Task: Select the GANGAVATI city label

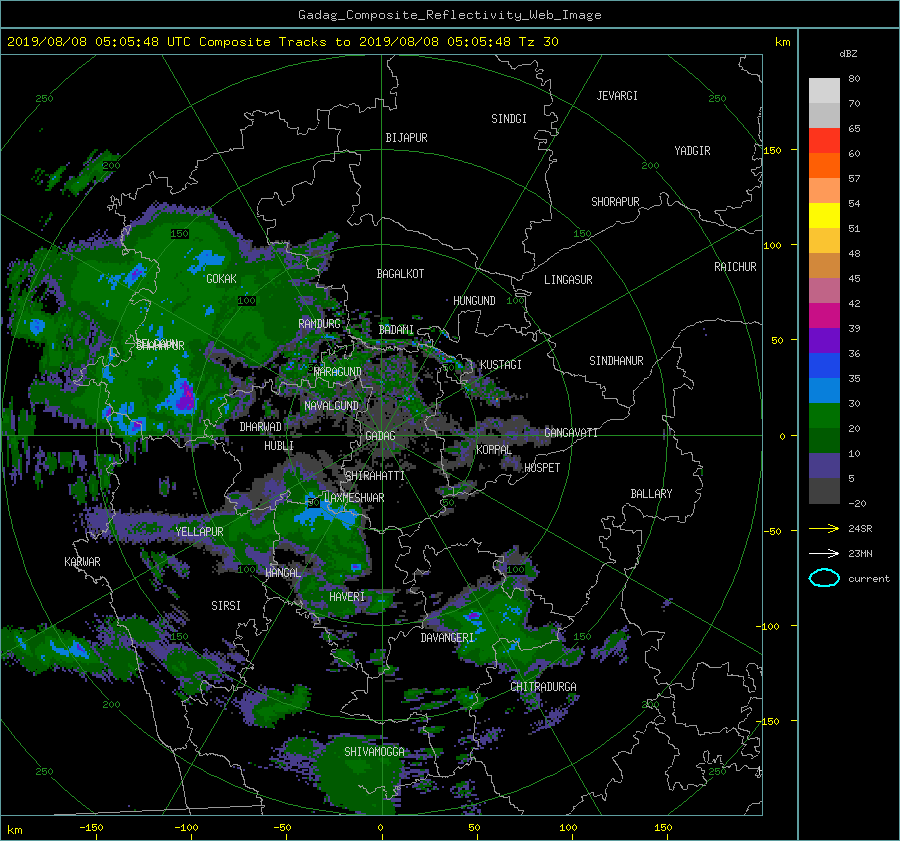Action: pyautogui.click(x=571, y=433)
